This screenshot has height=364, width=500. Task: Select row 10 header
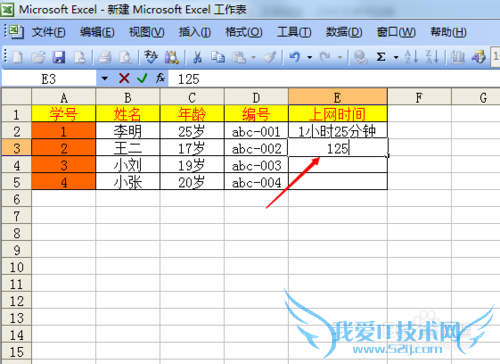point(17,267)
